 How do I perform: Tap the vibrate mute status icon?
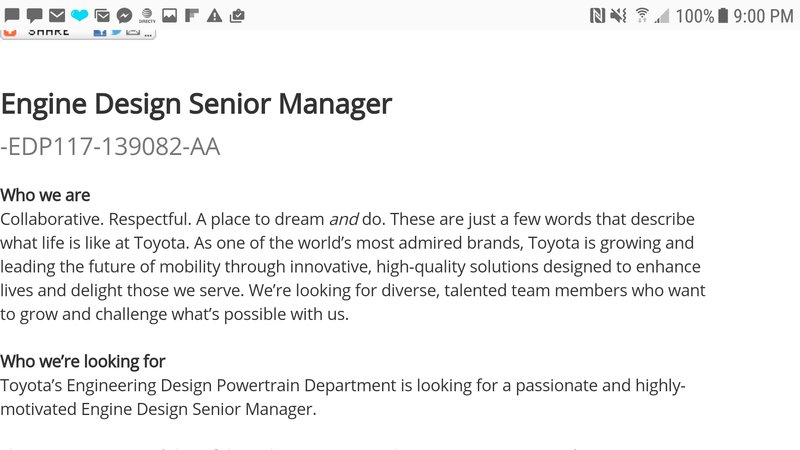619,16
